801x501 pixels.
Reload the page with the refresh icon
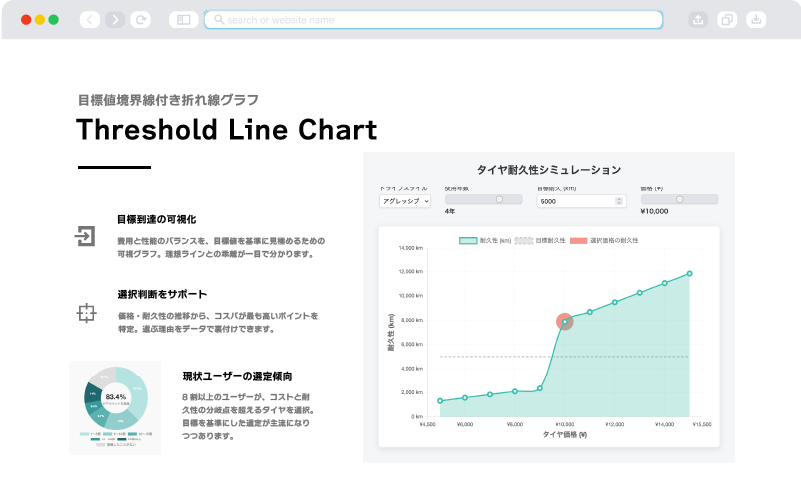coord(140,20)
